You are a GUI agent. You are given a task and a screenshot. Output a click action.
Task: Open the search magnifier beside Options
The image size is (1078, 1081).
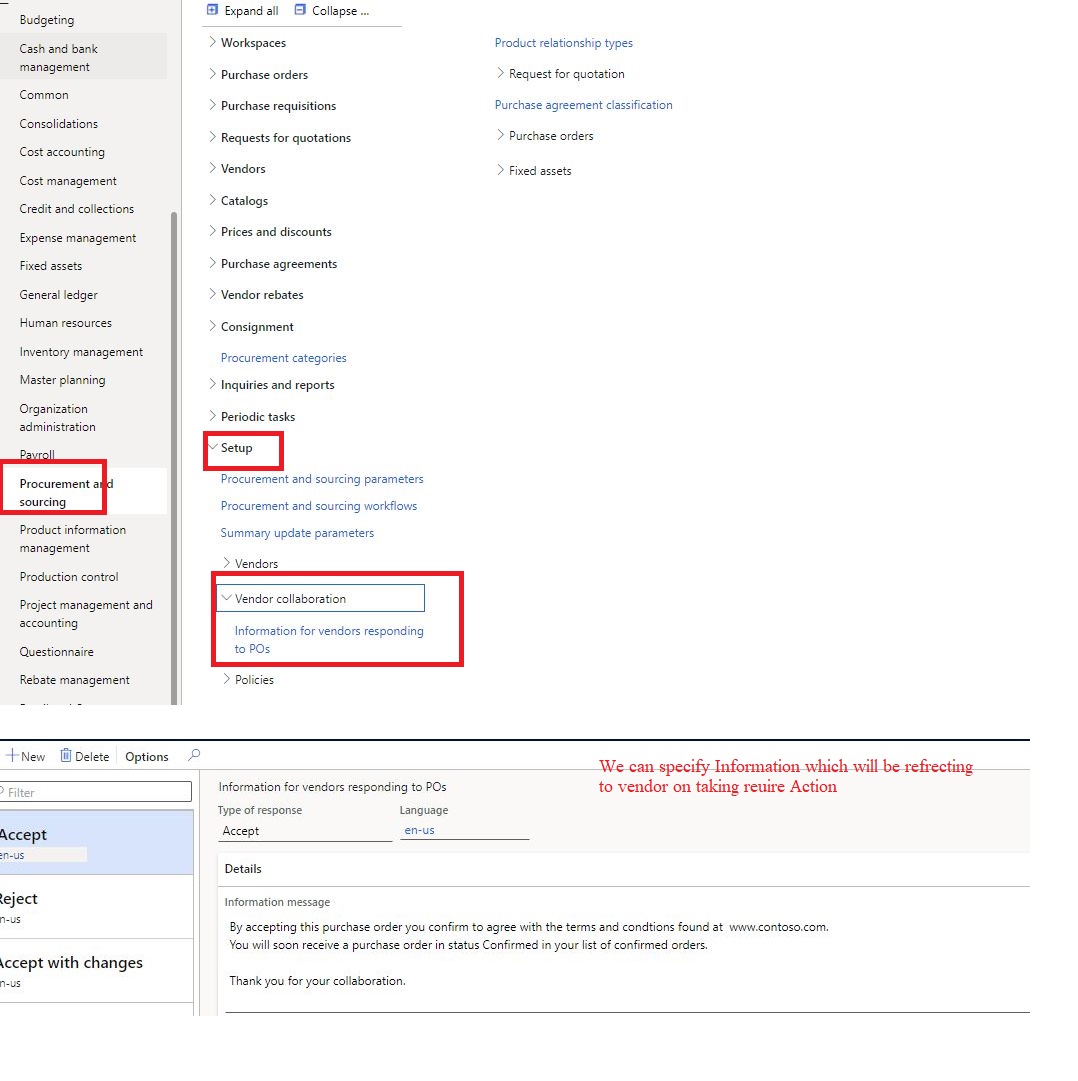pos(193,755)
